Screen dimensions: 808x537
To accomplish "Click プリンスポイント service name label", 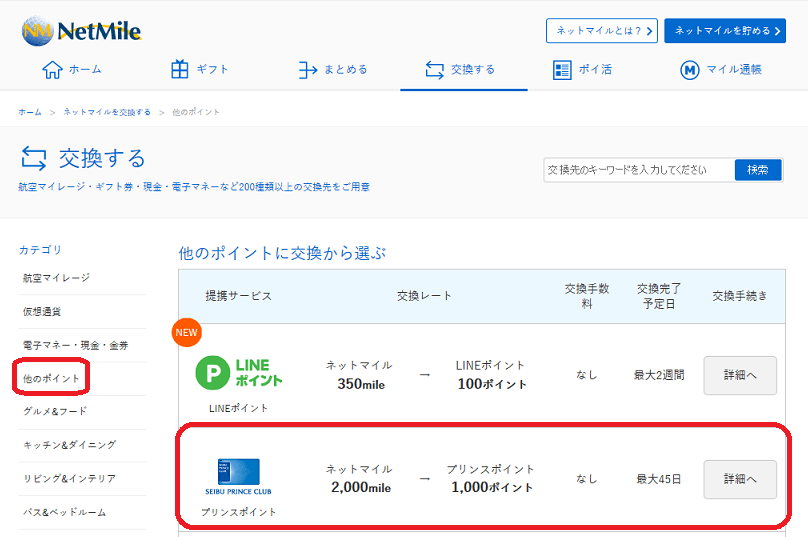I will click(239, 512).
